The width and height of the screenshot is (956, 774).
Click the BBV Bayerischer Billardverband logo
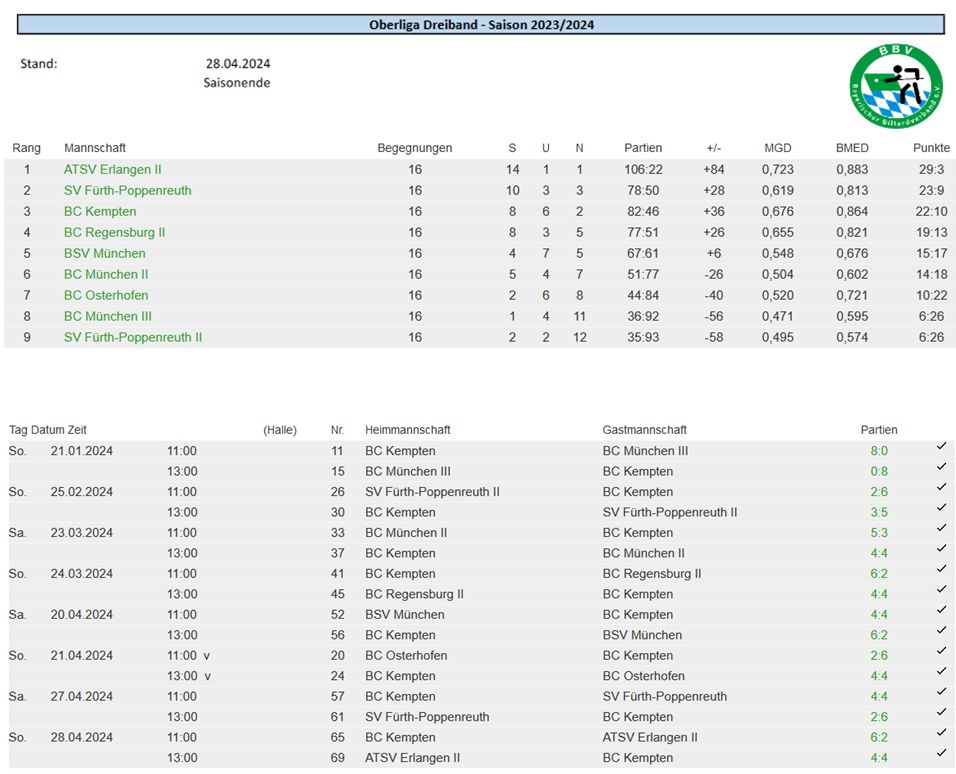[x=896, y=85]
